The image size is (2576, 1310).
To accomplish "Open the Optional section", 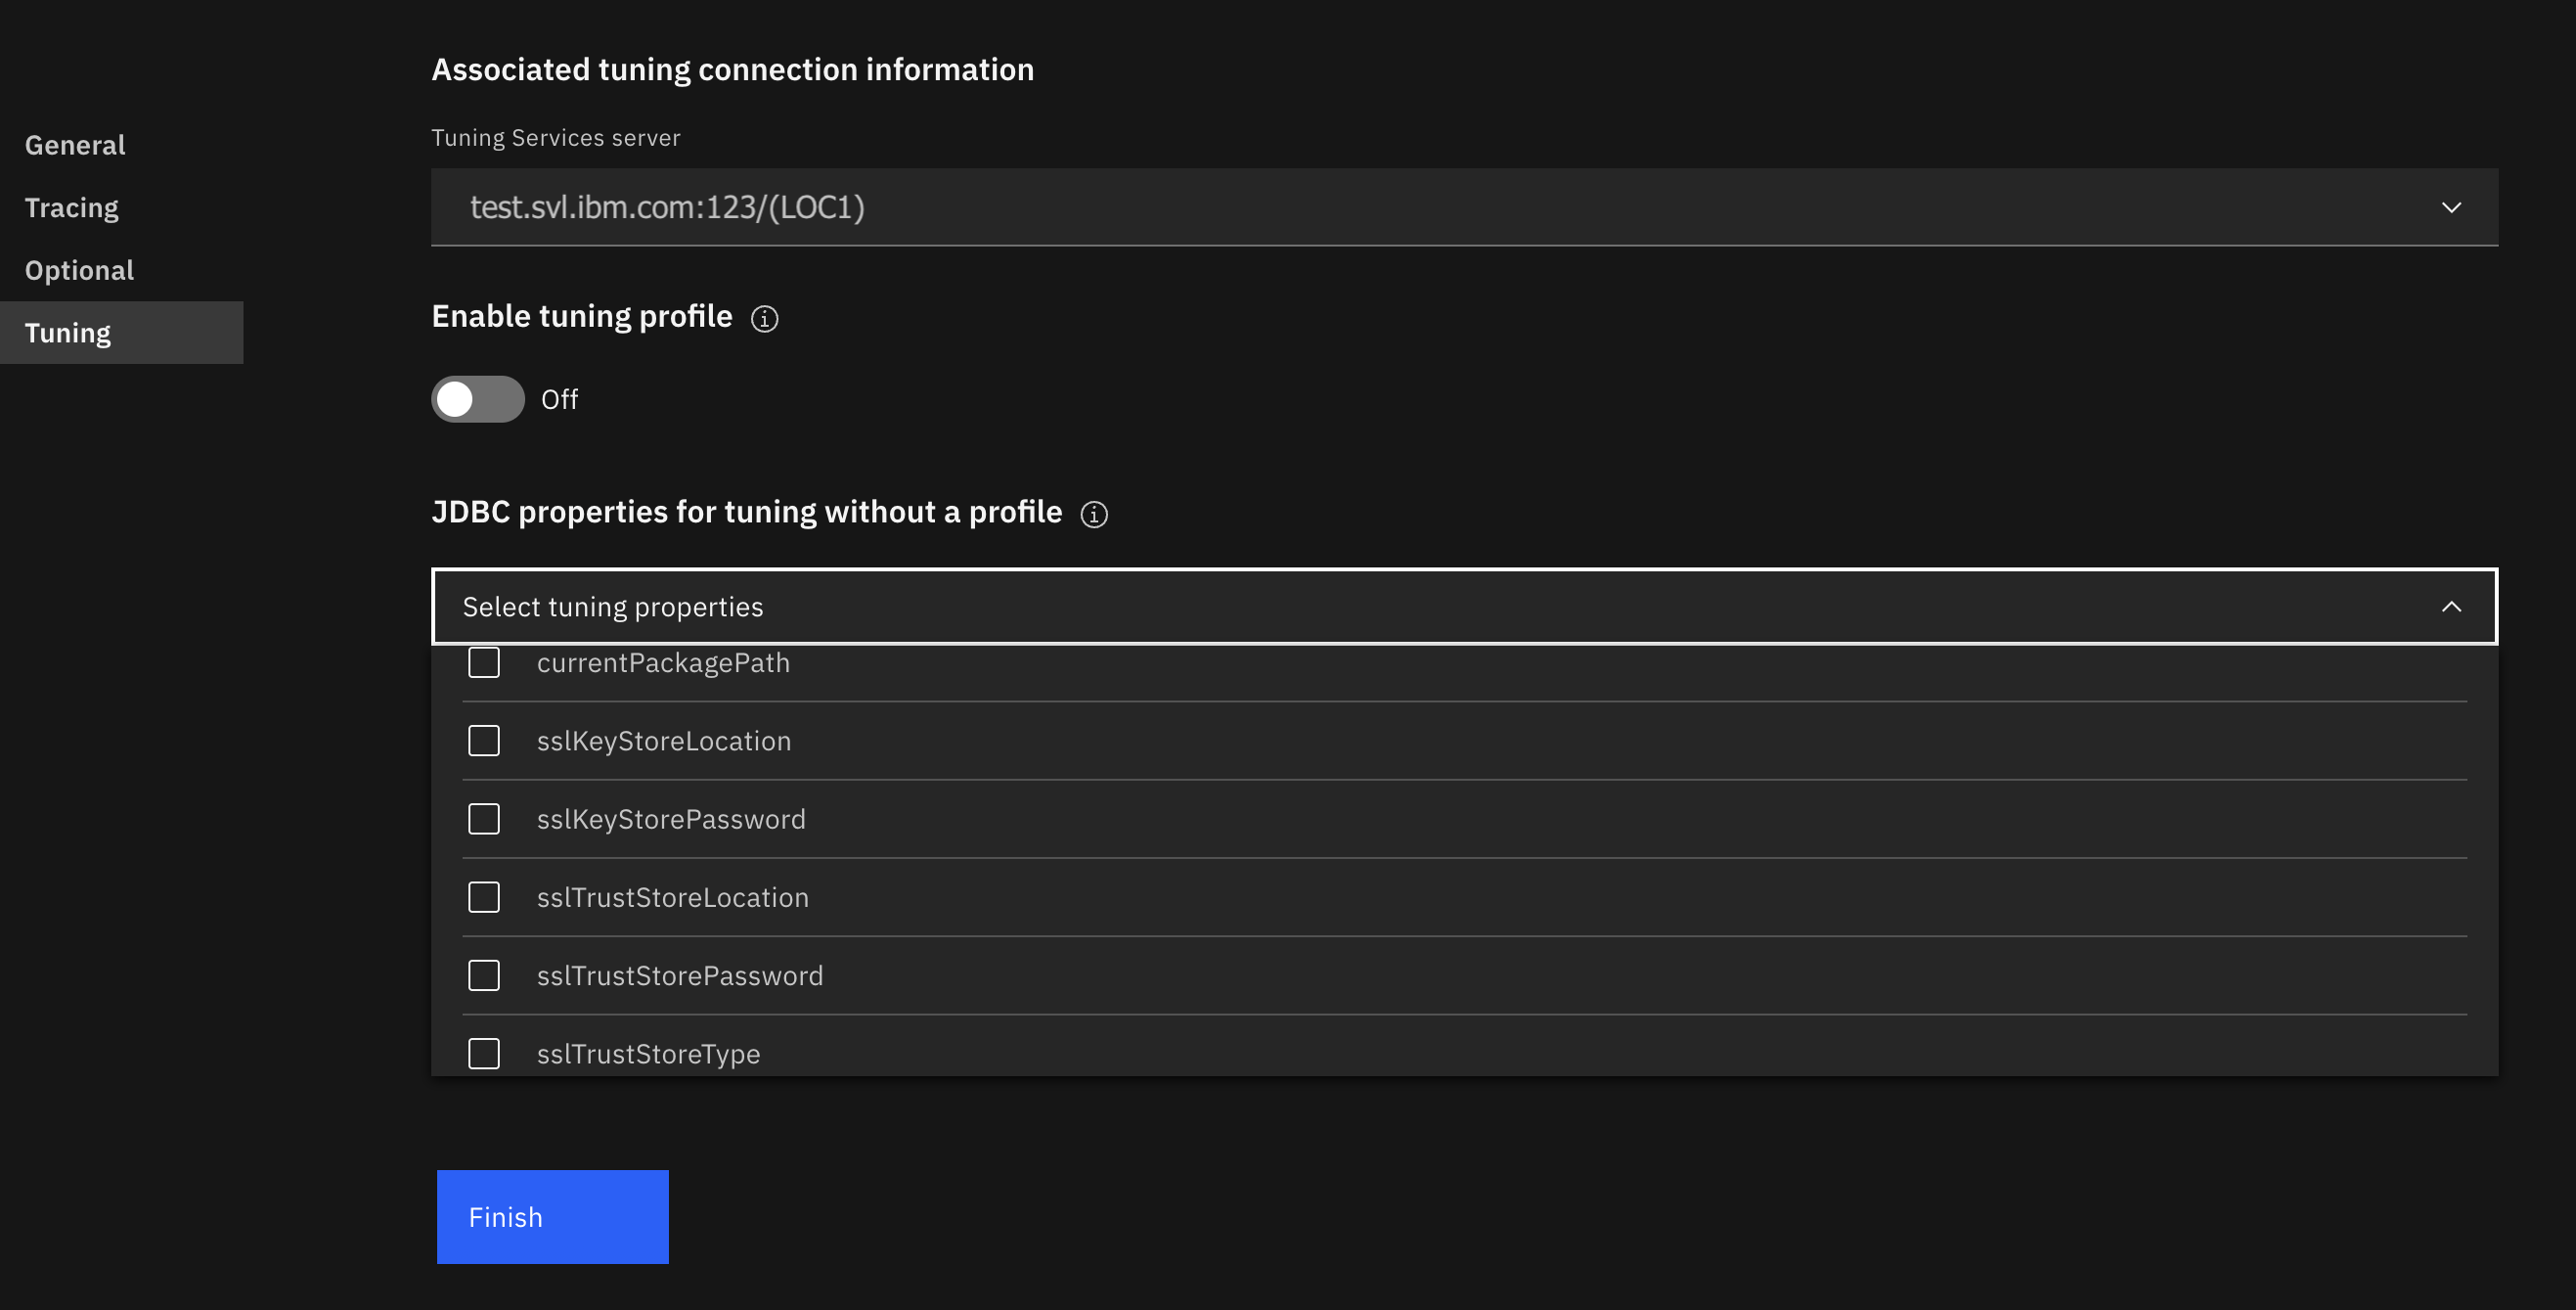I will pyautogui.click(x=79, y=269).
